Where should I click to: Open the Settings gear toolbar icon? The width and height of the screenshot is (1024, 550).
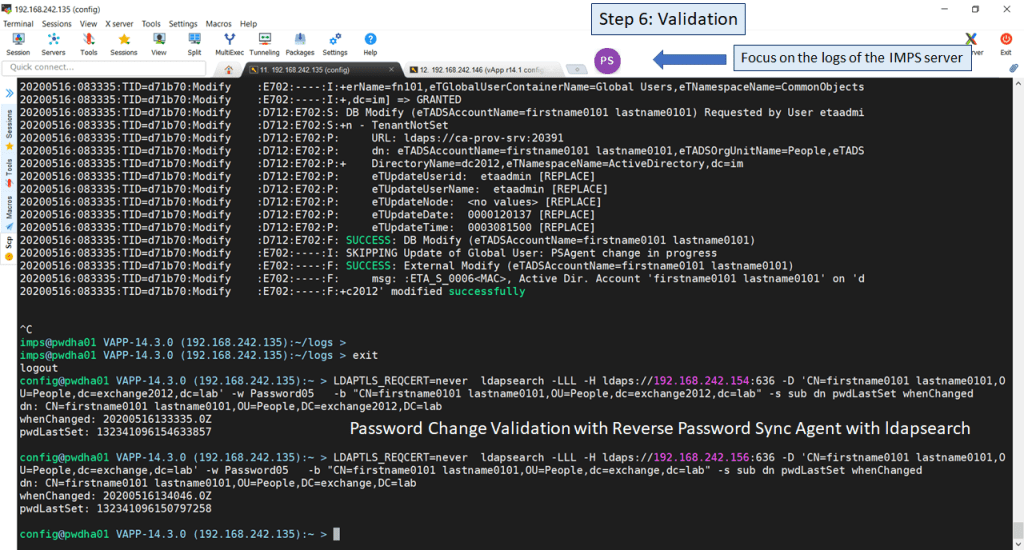[x=335, y=42]
